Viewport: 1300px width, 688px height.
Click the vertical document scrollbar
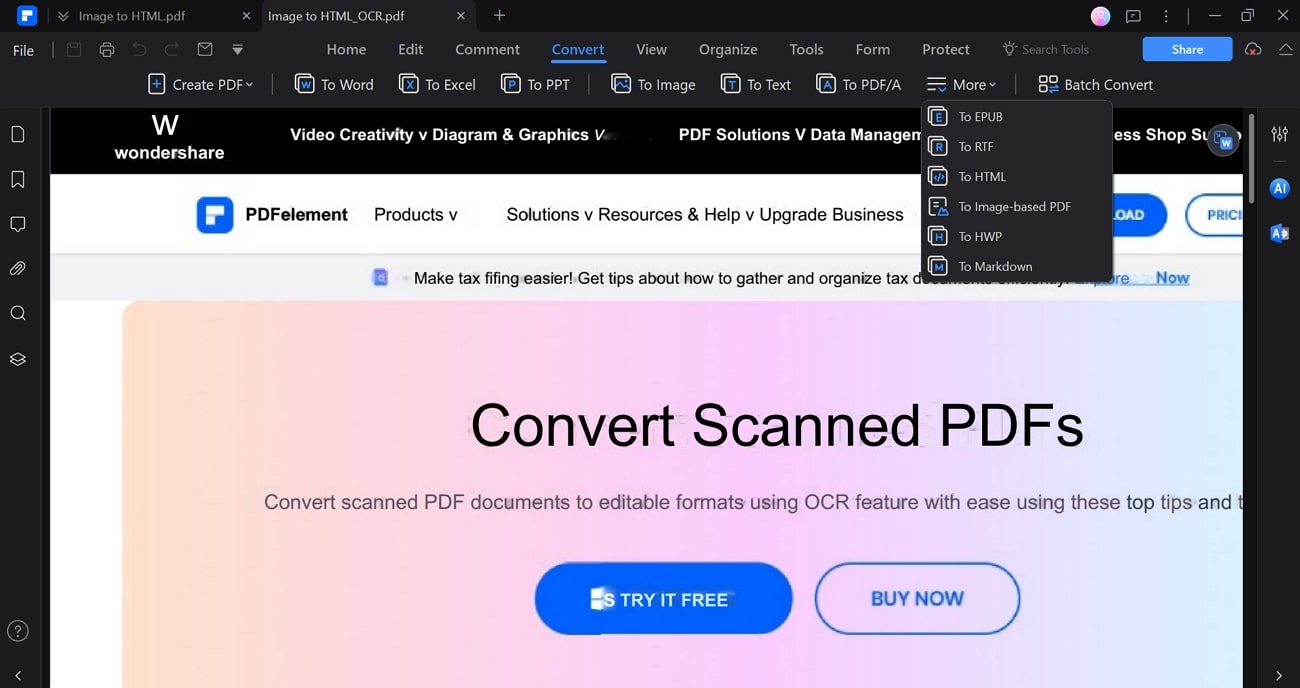(1250, 158)
